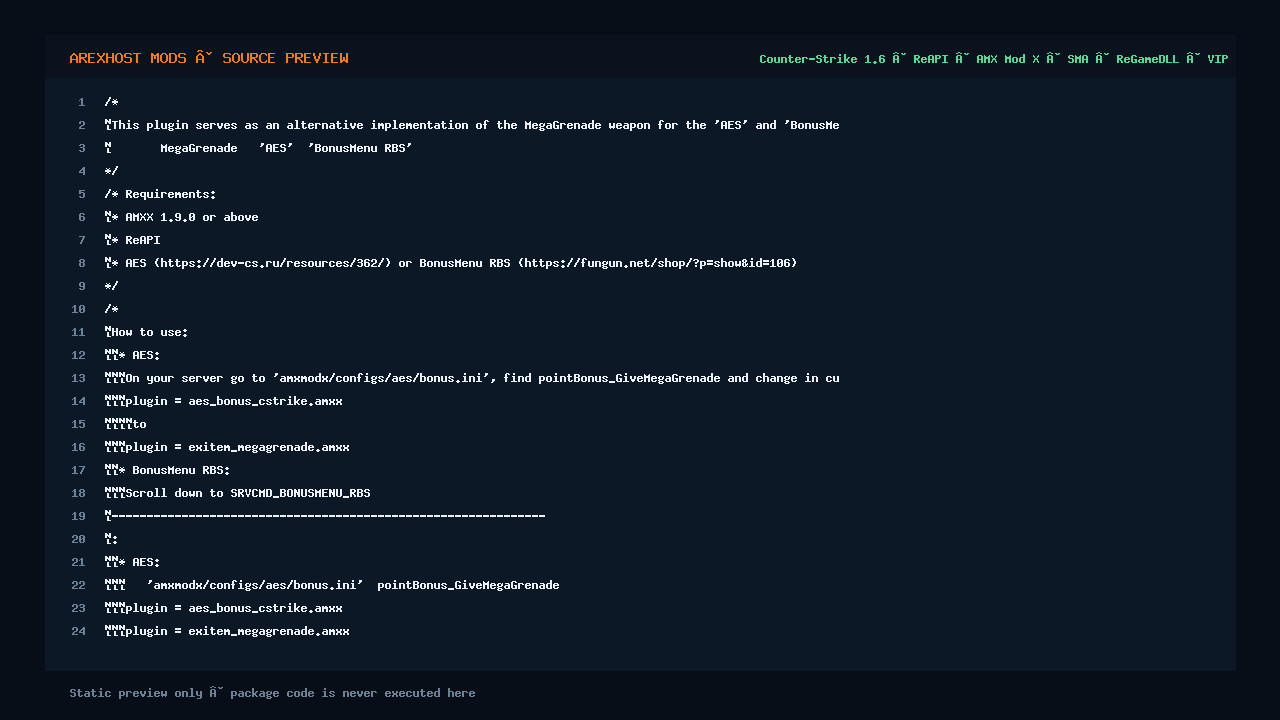
Task: Click the 'Static preview only' footer note
Action: click(x=272, y=693)
